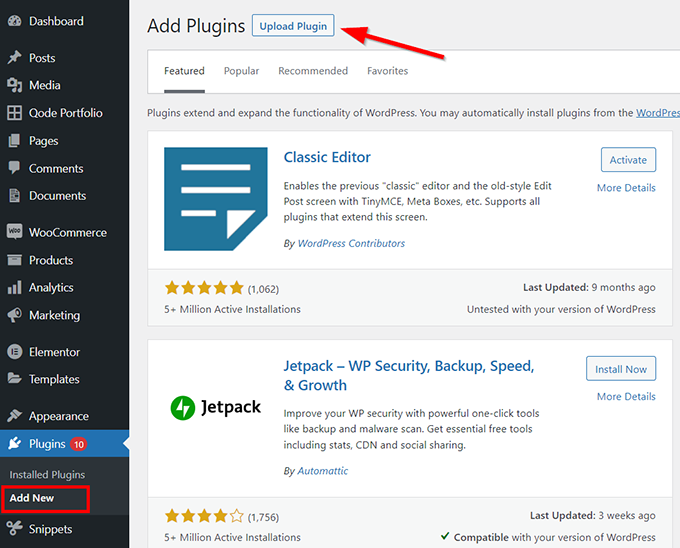
Task: Switch to the Recommended tab
Action: pos(313,71)
